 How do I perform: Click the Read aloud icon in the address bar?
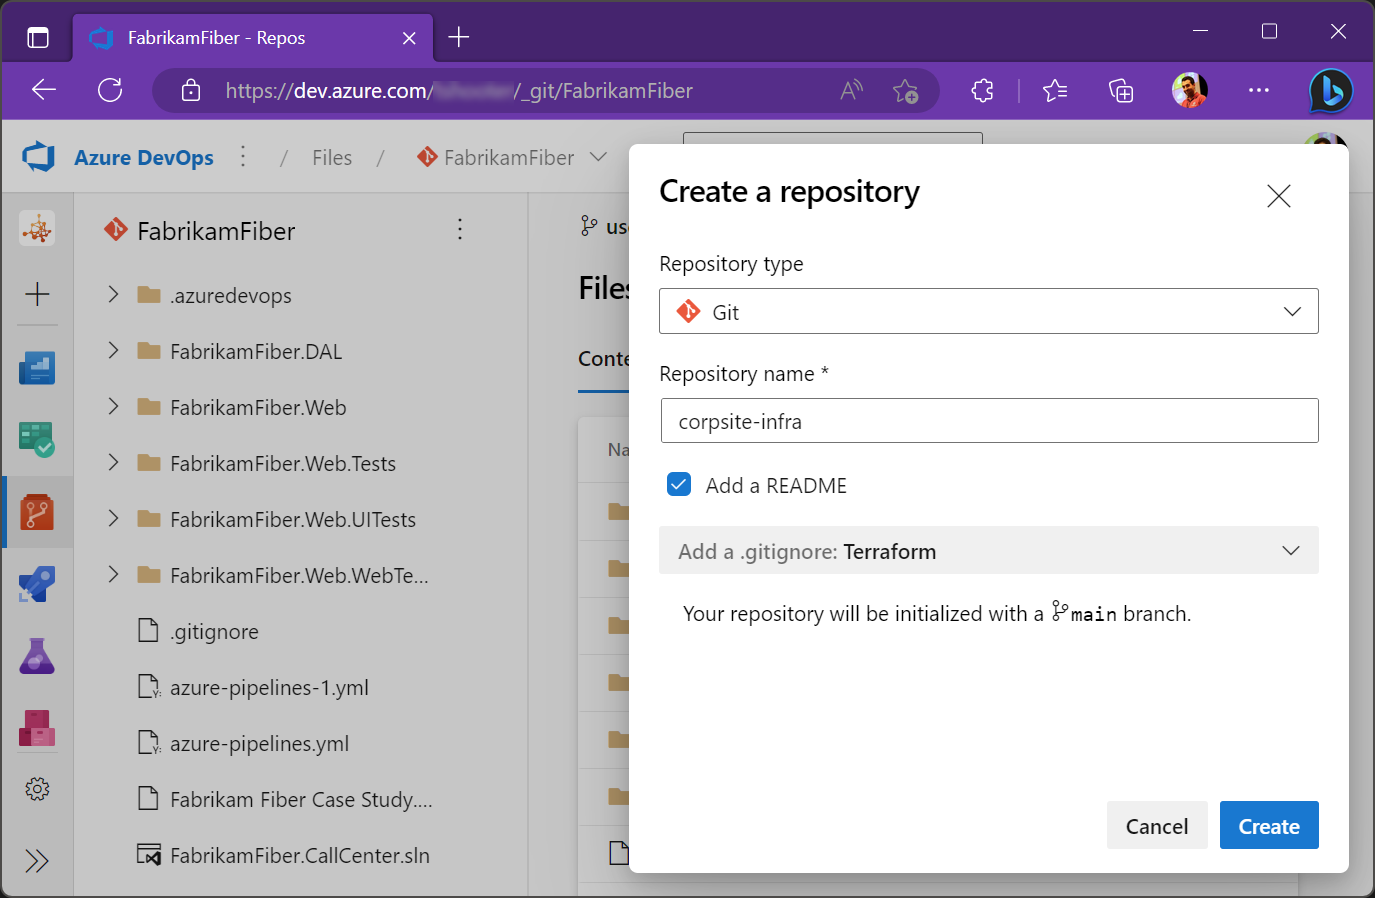point(851,91)
